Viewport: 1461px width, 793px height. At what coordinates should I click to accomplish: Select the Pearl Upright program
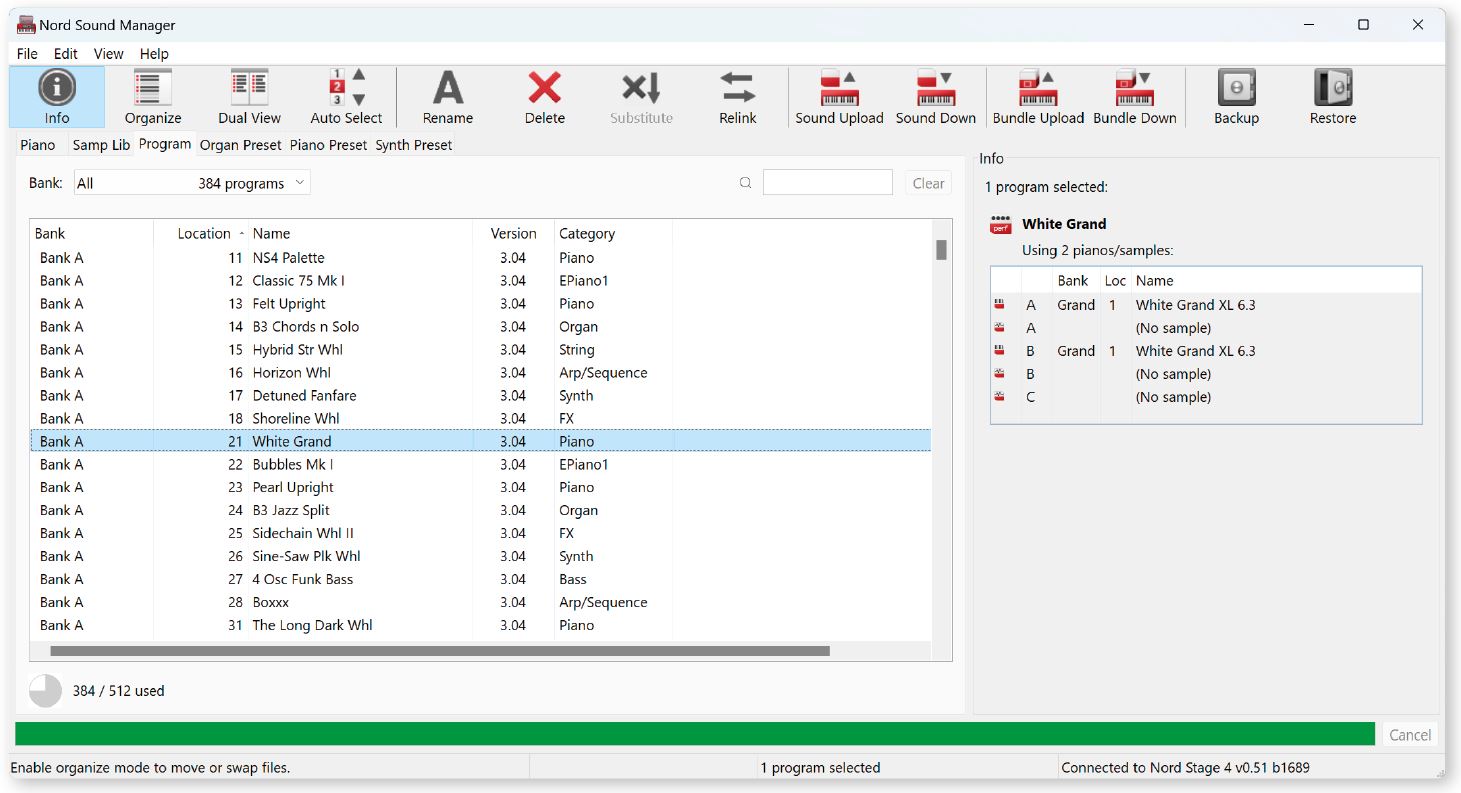[481, 488]
